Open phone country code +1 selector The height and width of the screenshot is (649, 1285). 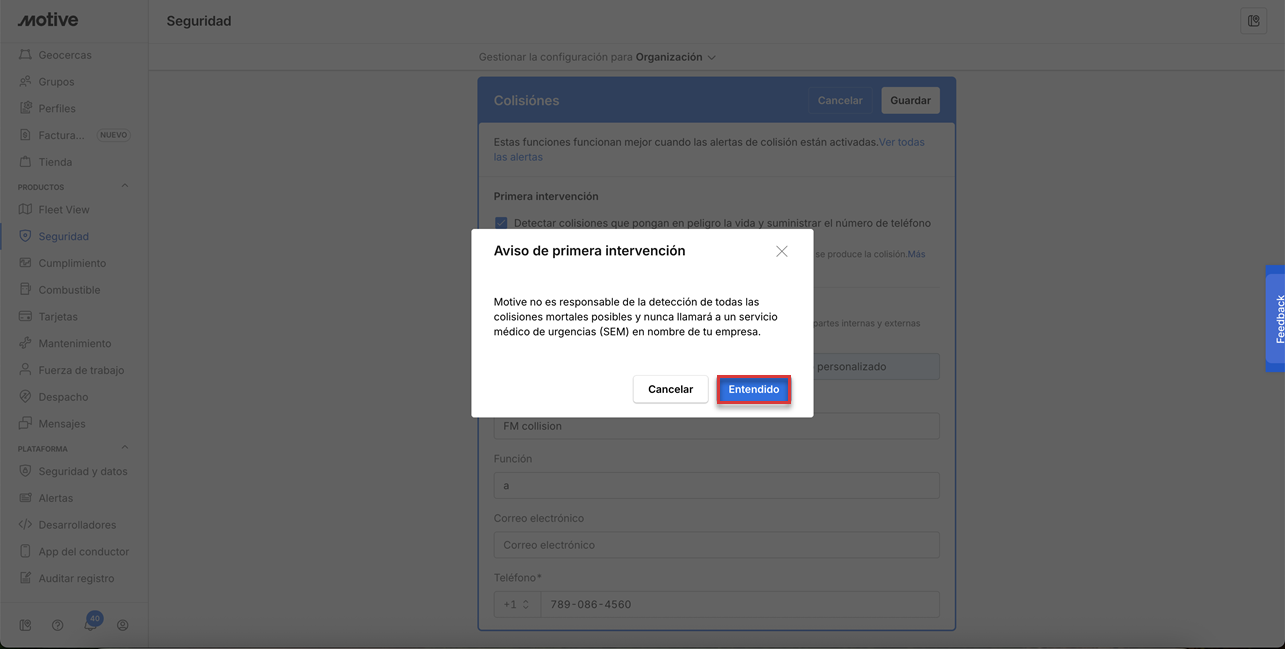(x=517, y=604)
